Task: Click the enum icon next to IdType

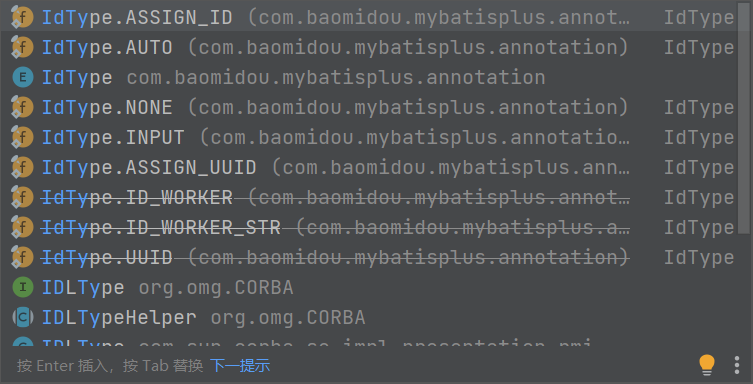Action: [x=23, y=77]
